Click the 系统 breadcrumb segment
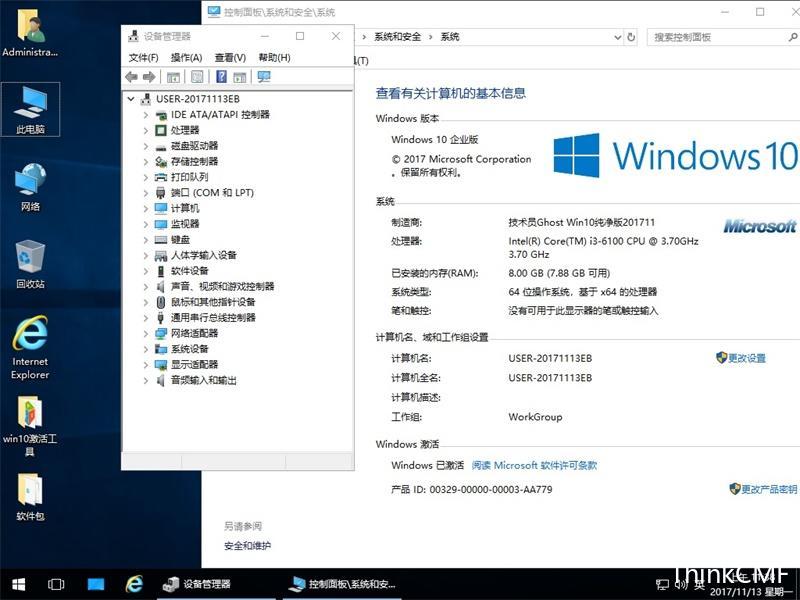Image resolution: width=800 pixels, height=600 pixels. 450,37
